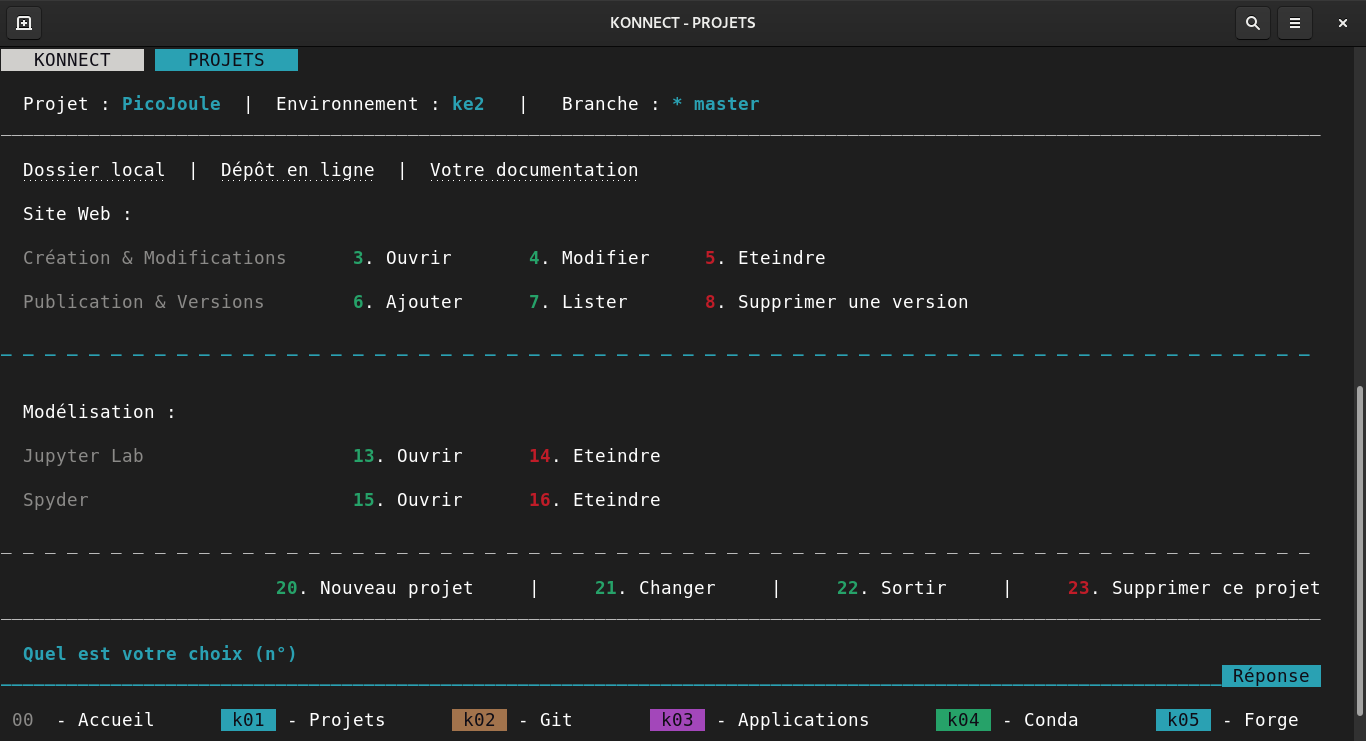Click the Publication & Versions label
Screen dimensions: 1366x741
coord(144,302)
